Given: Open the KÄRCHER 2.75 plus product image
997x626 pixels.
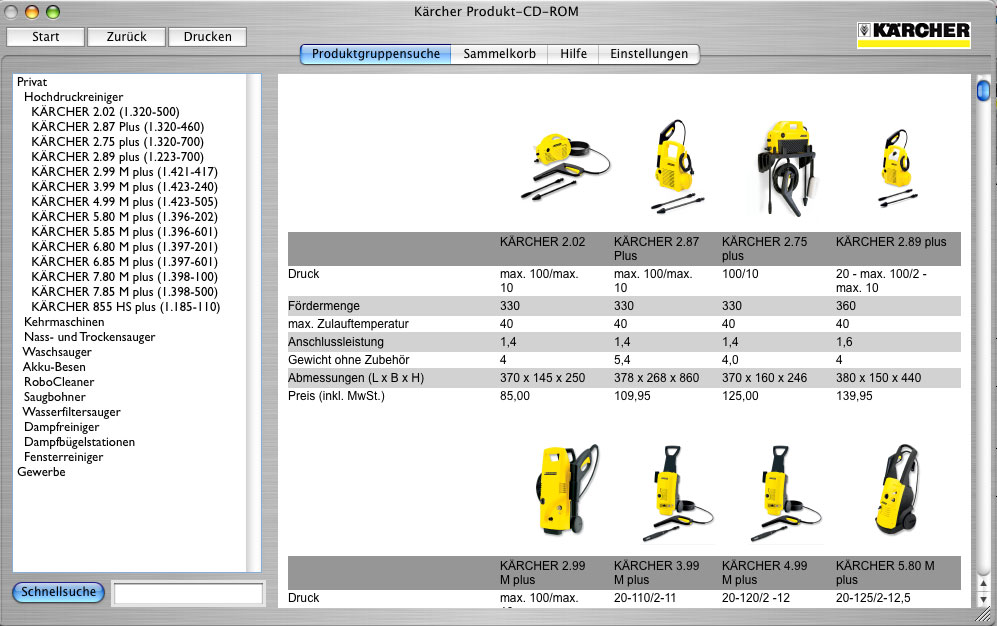Looking at the screenshot, I should coord(786,167).
